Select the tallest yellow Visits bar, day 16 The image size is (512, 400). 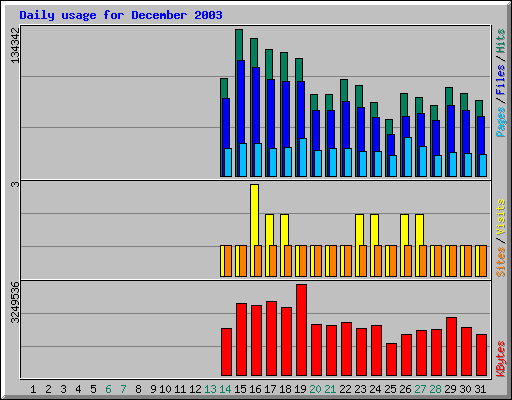click(x=254, y=215)
